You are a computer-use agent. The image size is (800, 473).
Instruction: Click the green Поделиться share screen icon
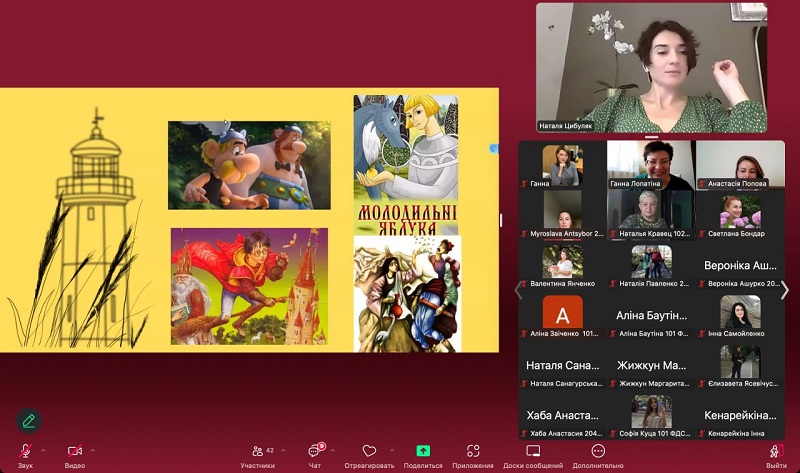tap(423, 452)
